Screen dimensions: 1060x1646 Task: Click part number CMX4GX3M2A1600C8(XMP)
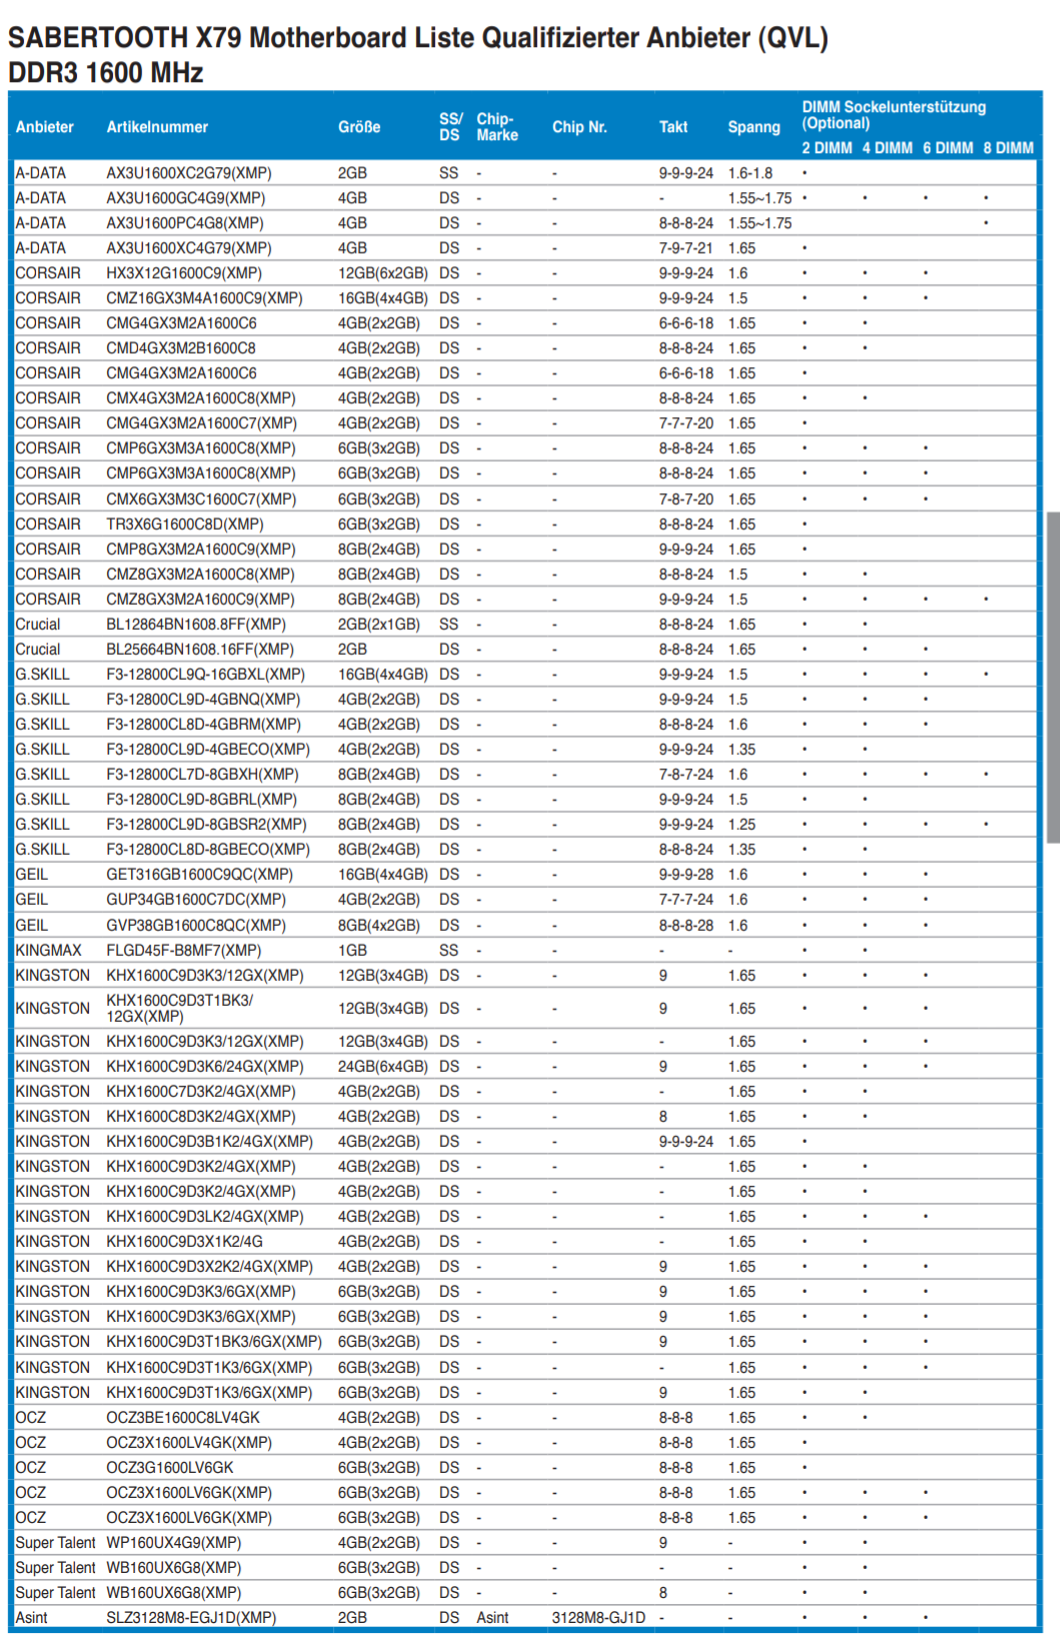[x=201, y=398]
